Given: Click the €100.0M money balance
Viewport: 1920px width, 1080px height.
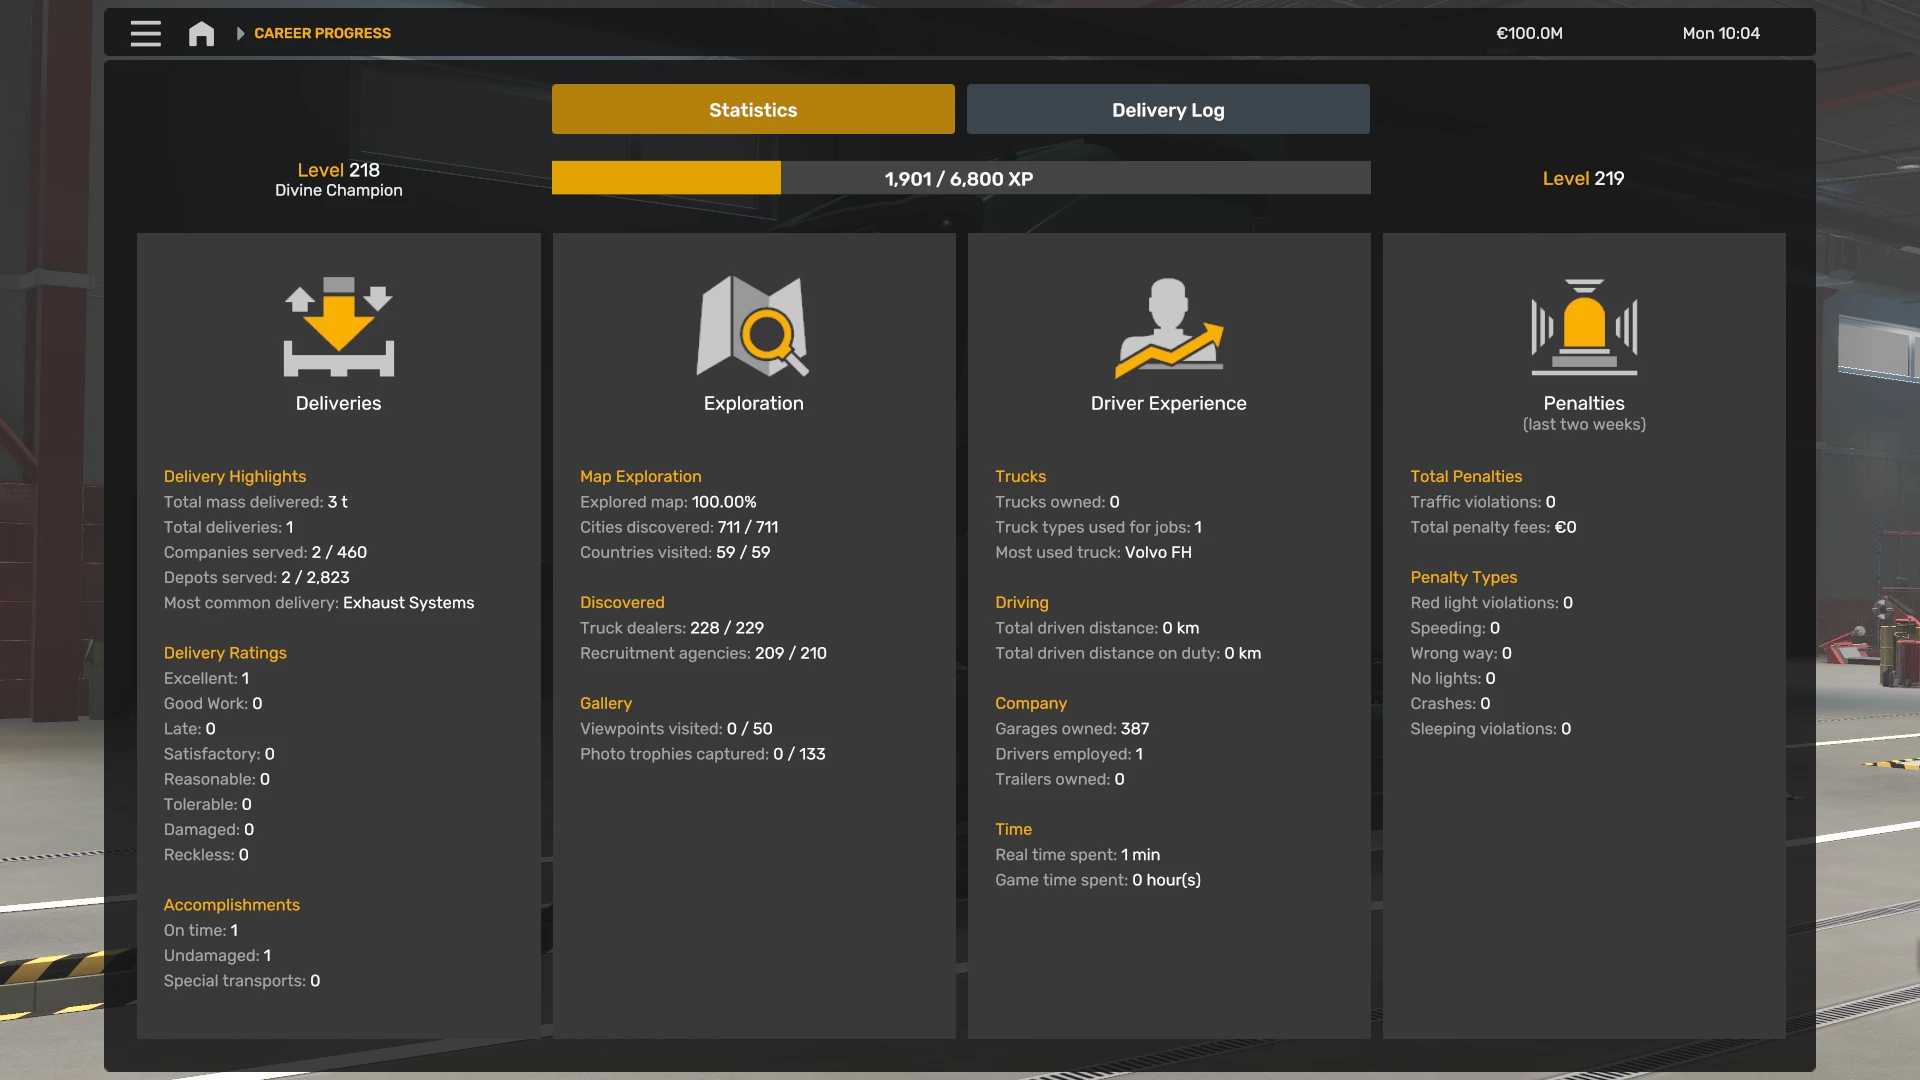Looking at the screenshot, I should tap(1529, 33).
